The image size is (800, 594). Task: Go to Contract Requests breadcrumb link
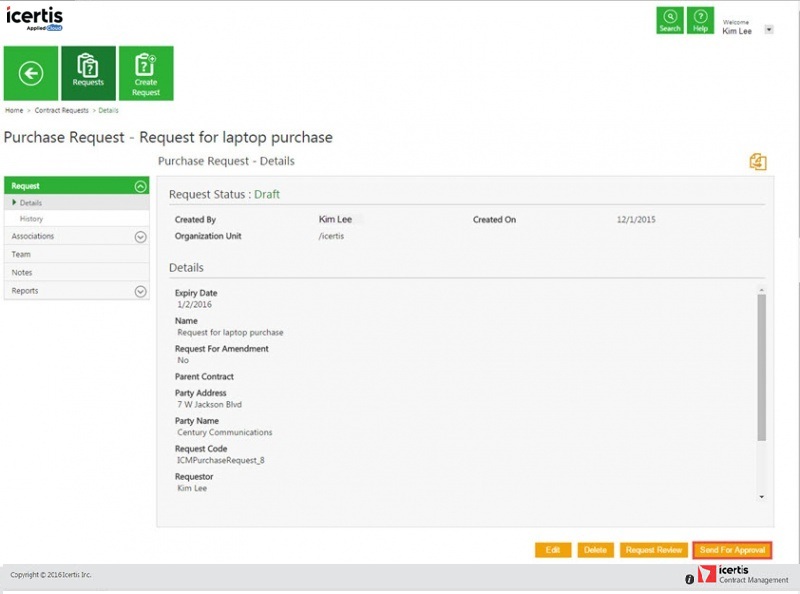61,110
